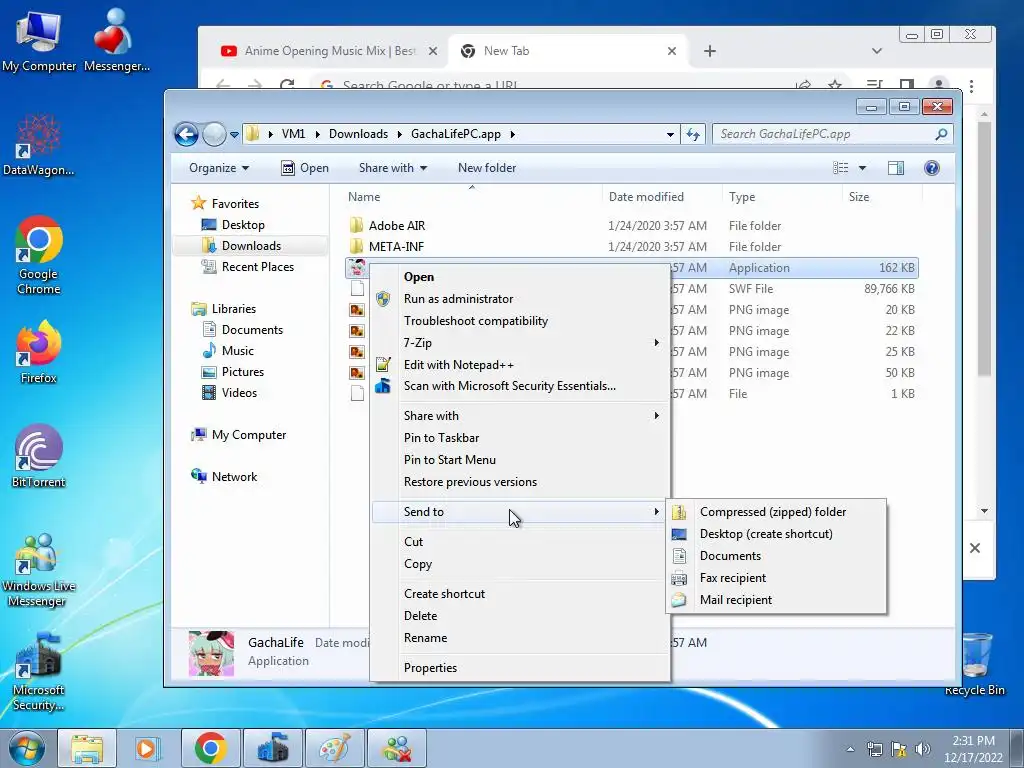Open Paint from taskbar
The height and width of the screenshot is (768, 1024).
[334, 748]
